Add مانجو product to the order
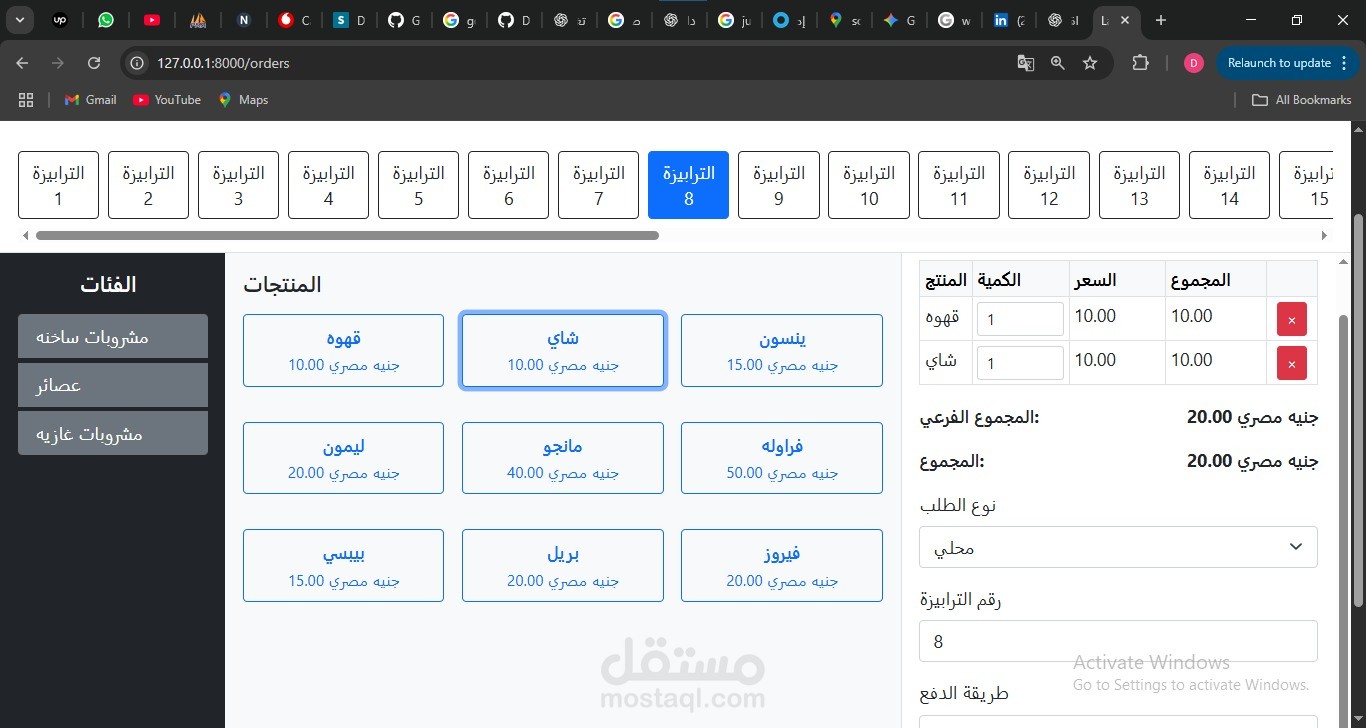Viewport: 1366px width, 728px height. click(563, 458)
